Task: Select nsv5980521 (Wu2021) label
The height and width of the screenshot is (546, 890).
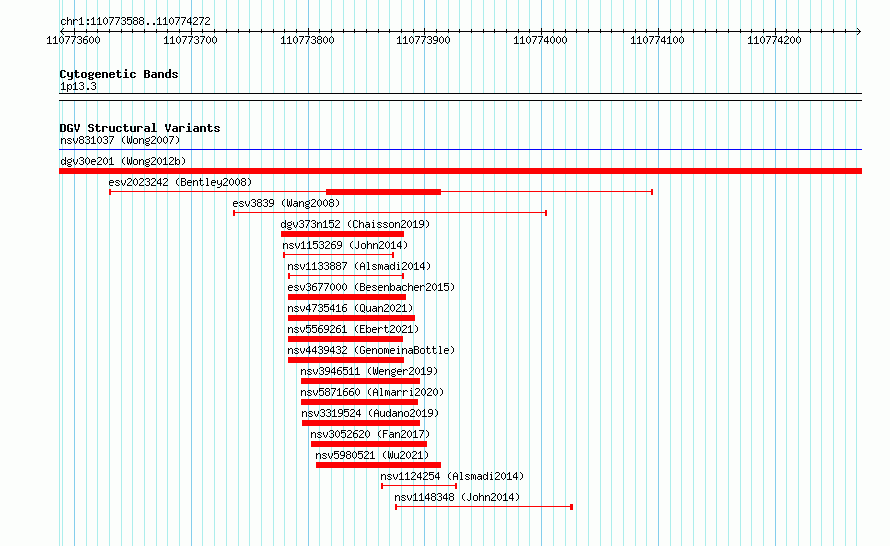Action: [372, 455]
